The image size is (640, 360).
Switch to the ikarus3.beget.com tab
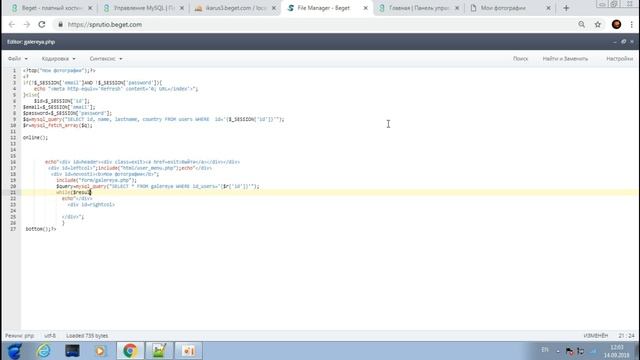pos(235,8)
